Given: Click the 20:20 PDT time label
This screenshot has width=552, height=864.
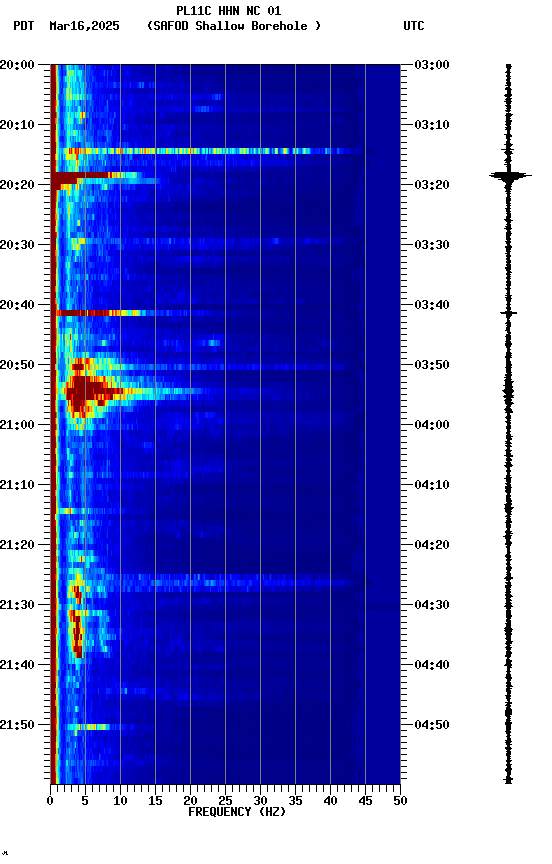Looking at the screenshot, I should tap(18, 185).
